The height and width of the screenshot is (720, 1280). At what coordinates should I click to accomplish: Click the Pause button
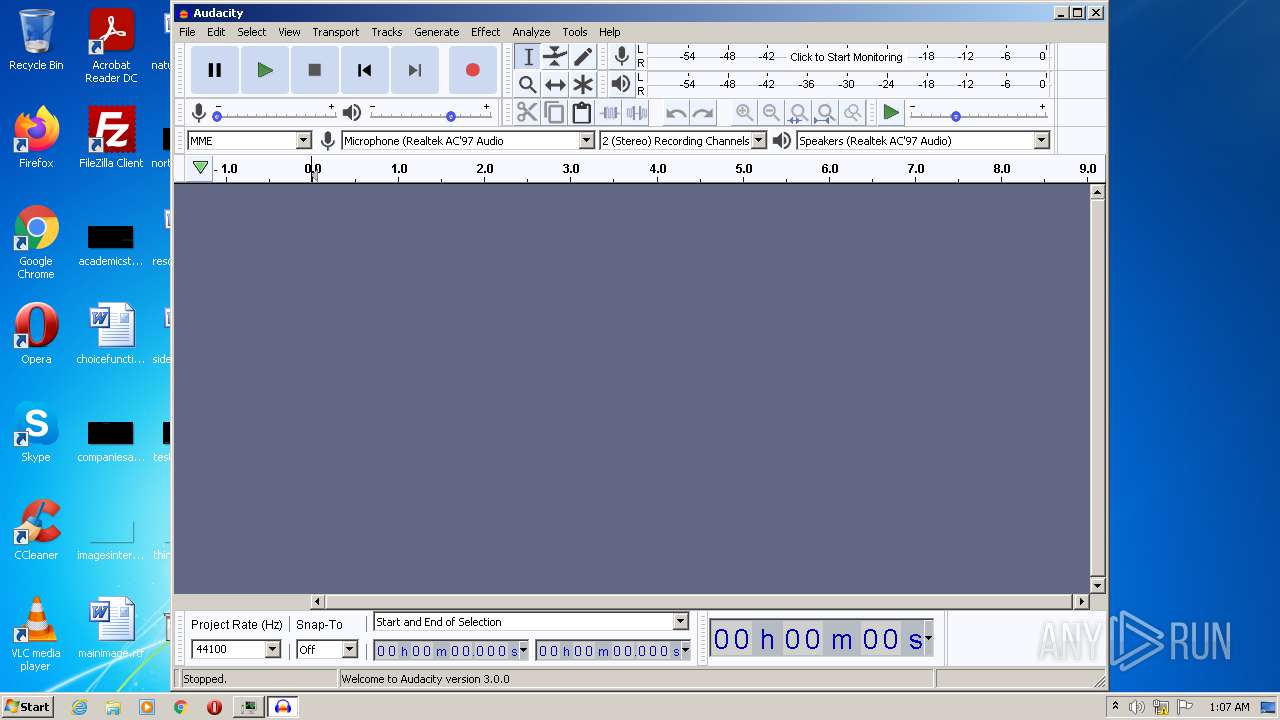pyautogui.click(x=214, y=70)
